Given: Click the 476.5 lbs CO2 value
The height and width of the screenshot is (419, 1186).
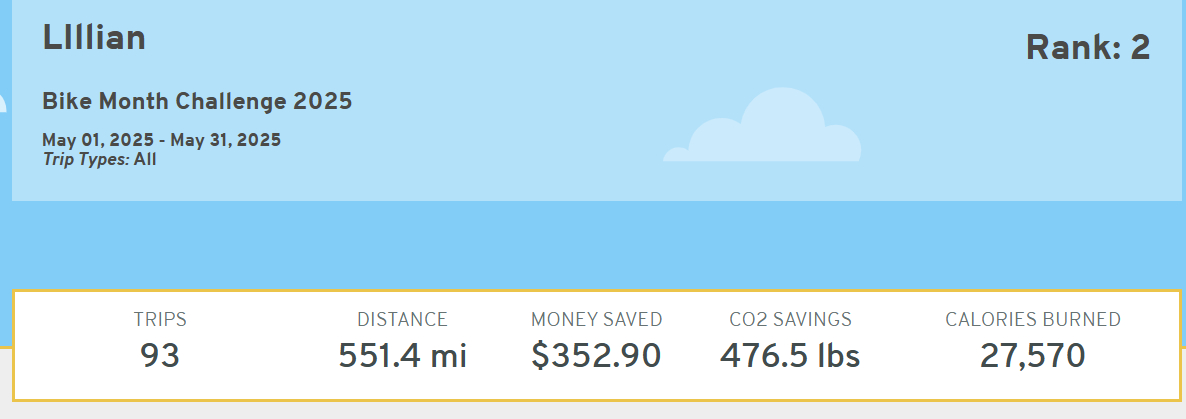Looking at the screenshot, I should pos(790,355).
